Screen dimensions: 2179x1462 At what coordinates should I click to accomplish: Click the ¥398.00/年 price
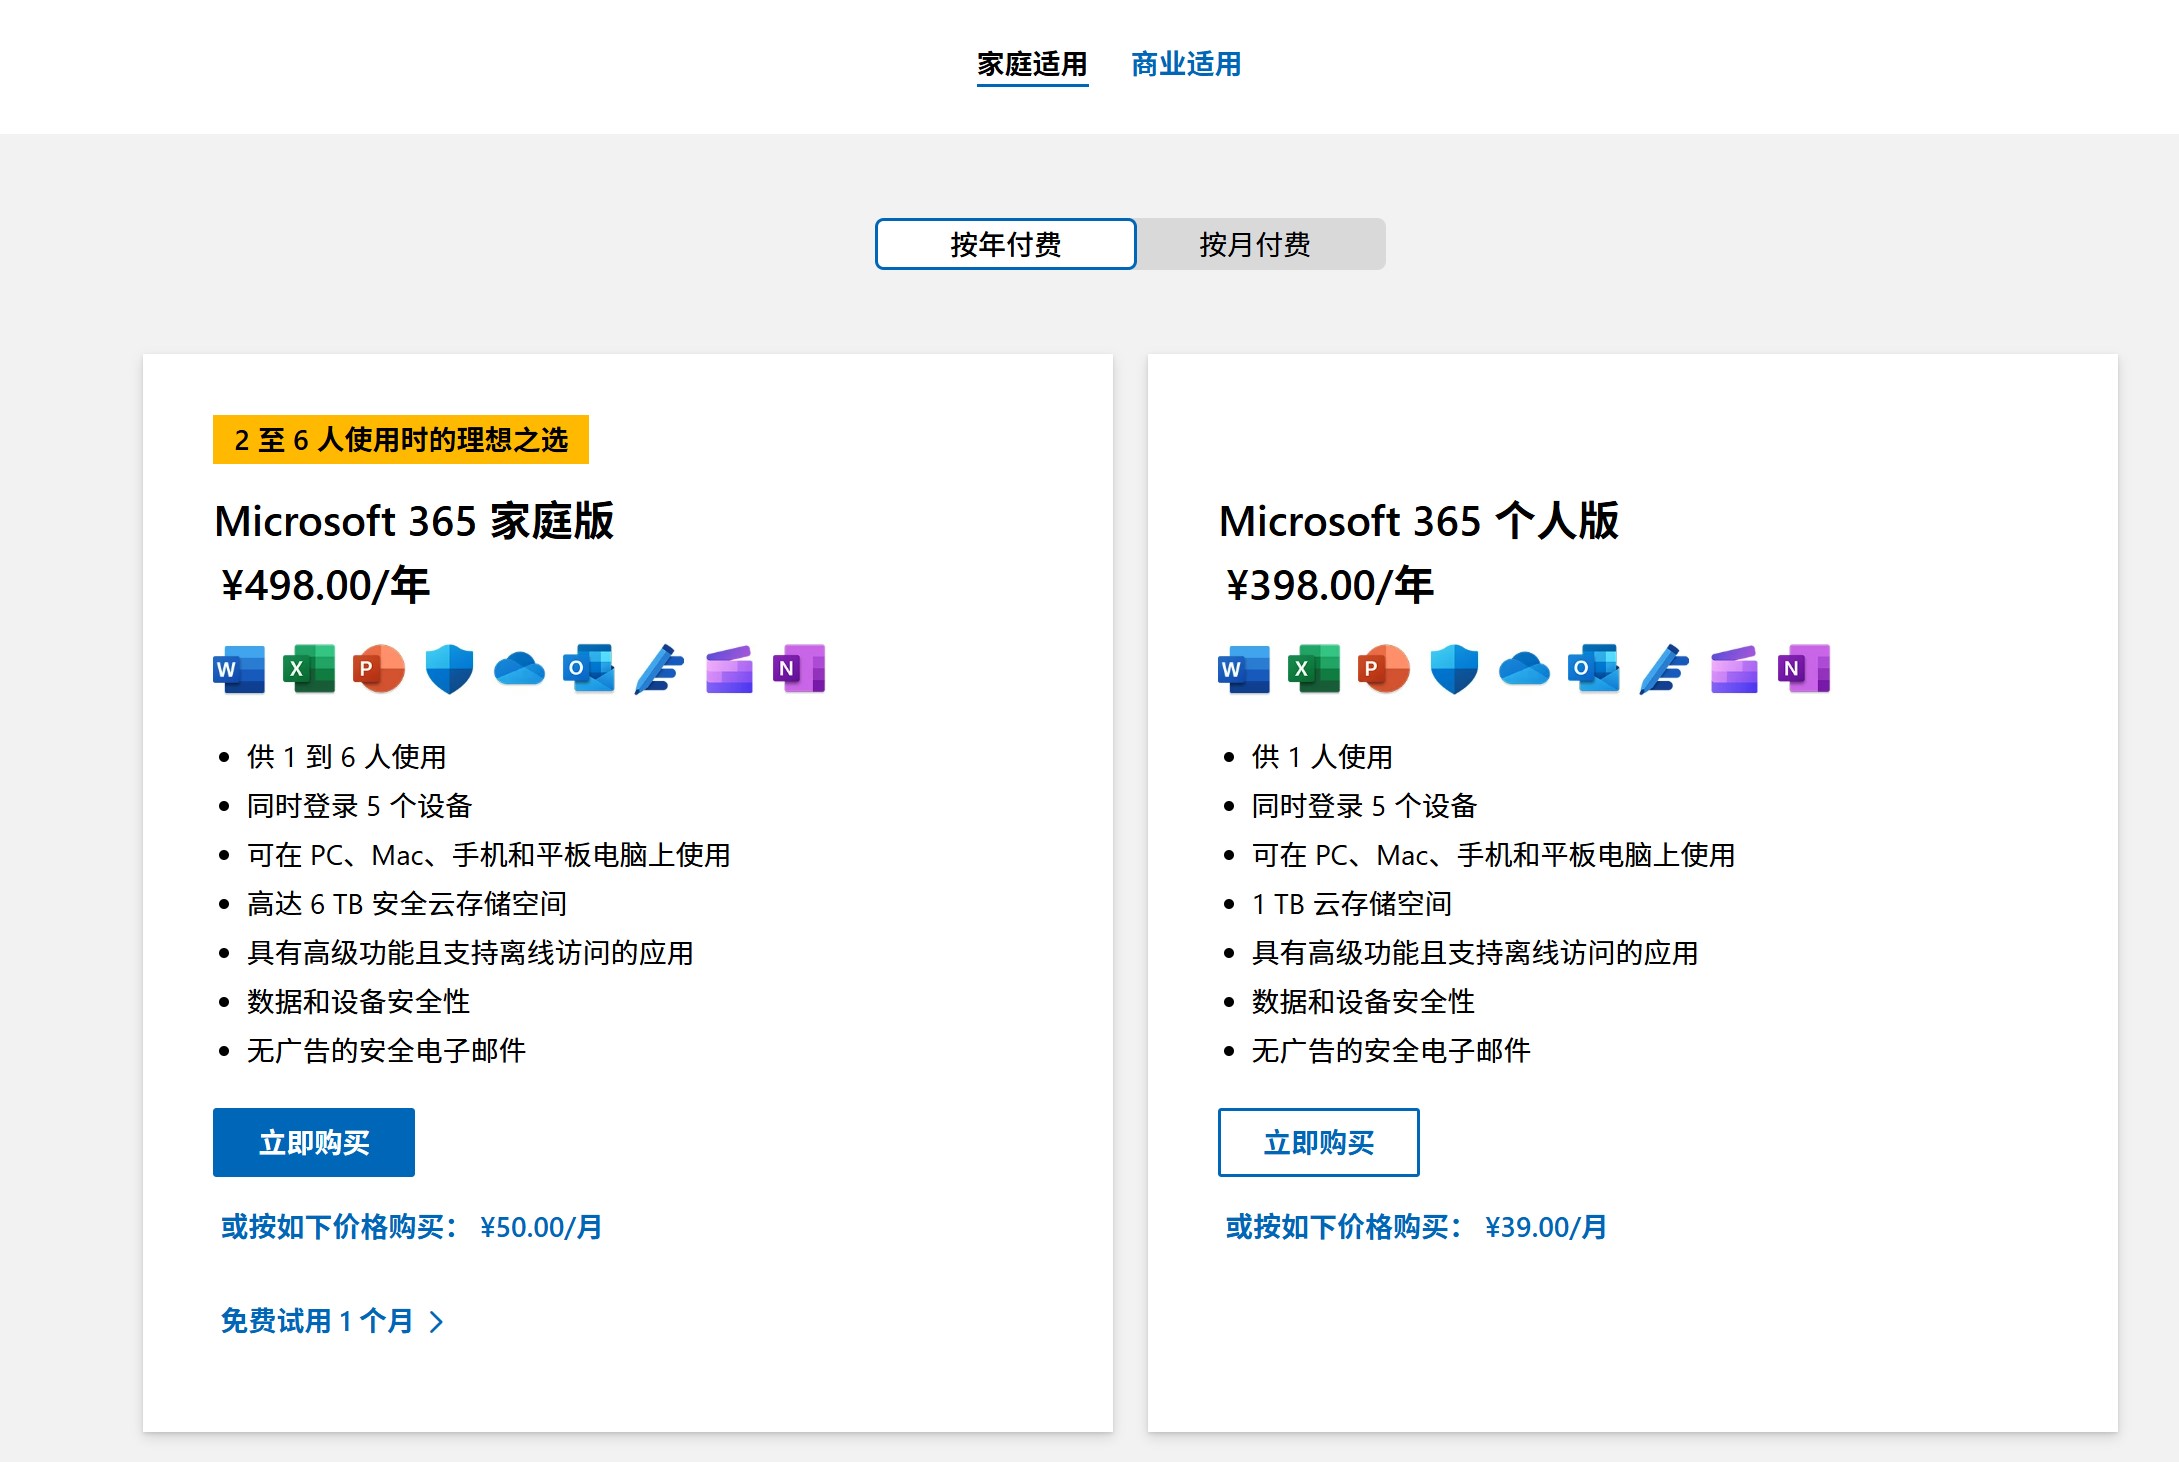[1331, 585]
